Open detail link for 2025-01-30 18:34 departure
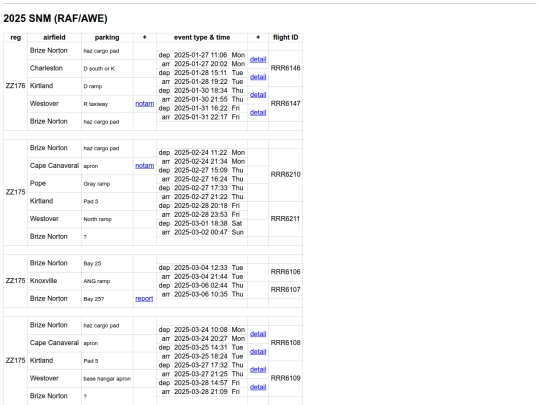Image resolution: width=540 pixels, height=405 pixels. click(x=258, y=94)
